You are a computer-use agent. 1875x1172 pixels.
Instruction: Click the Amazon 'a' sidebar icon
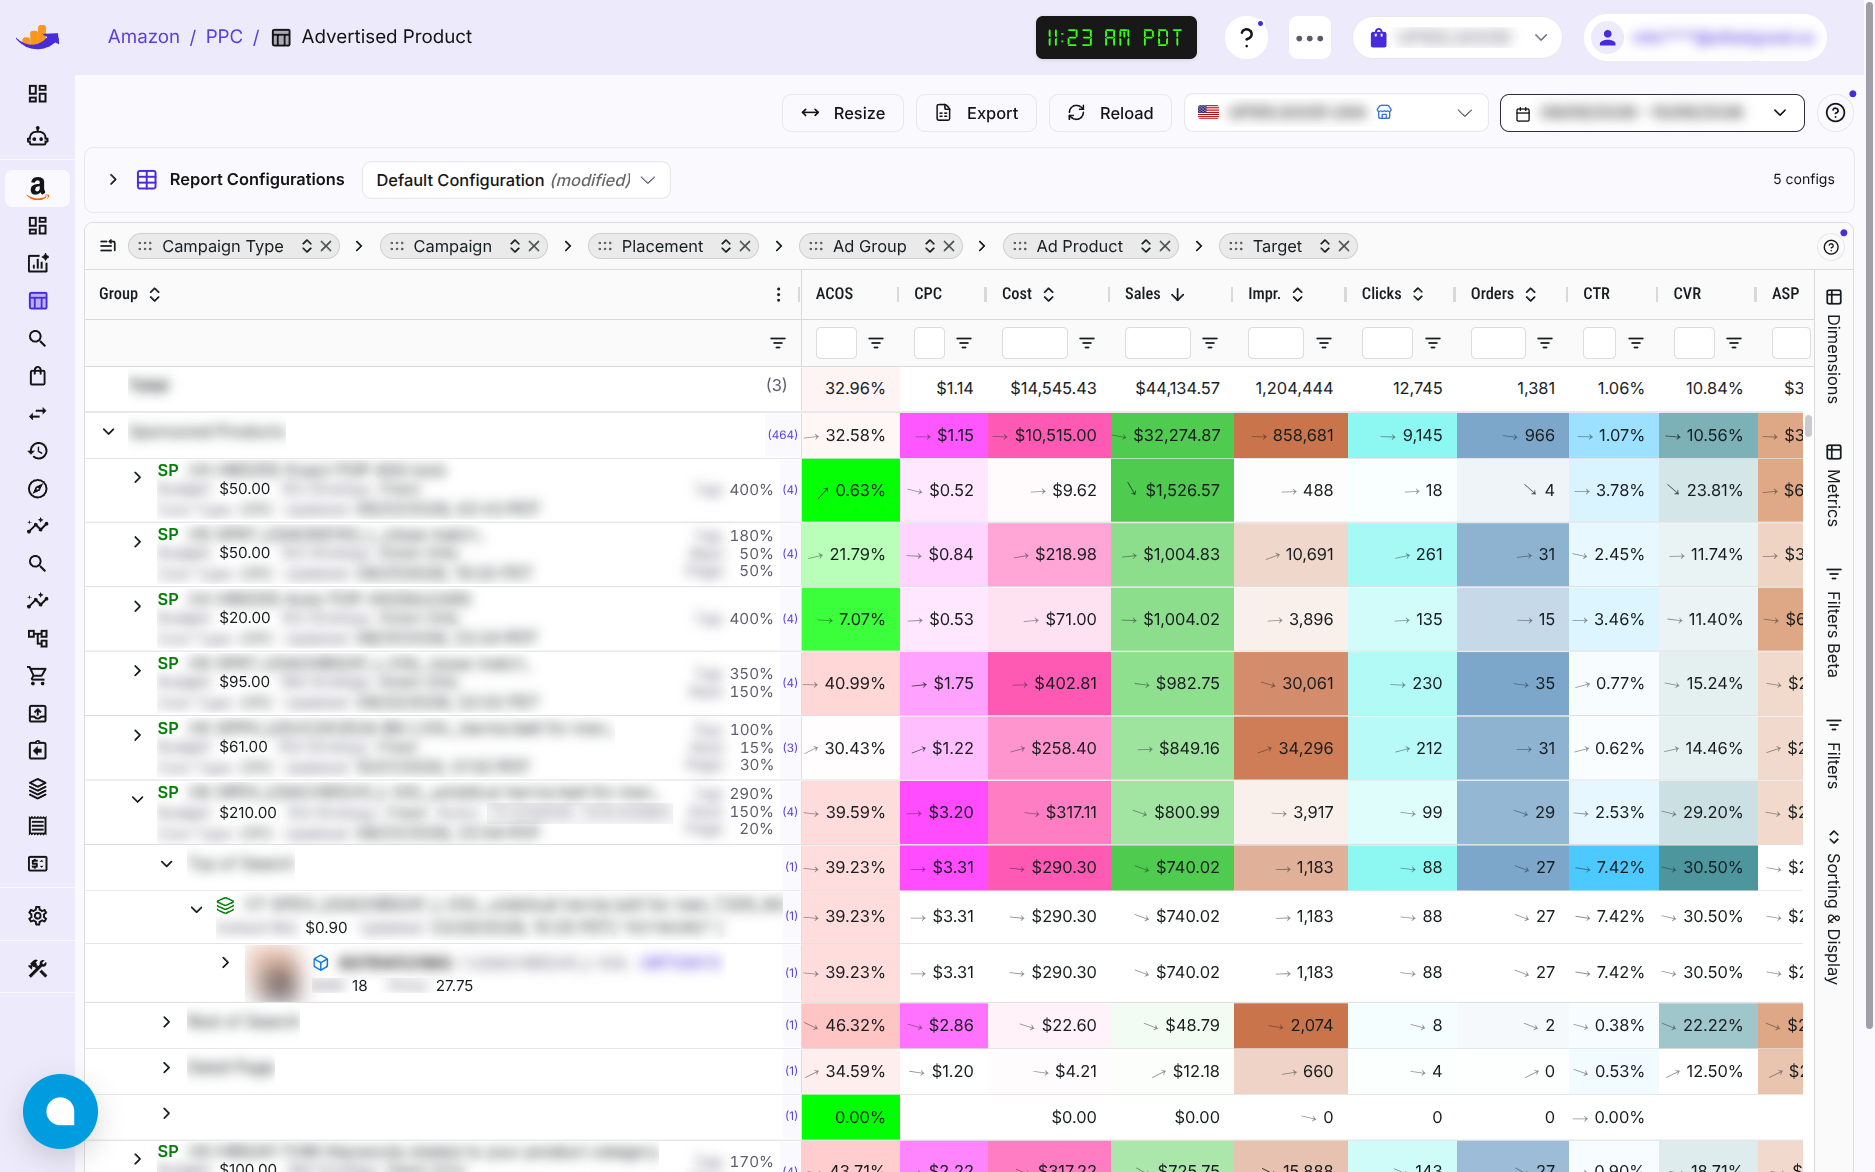click(37, 187)
